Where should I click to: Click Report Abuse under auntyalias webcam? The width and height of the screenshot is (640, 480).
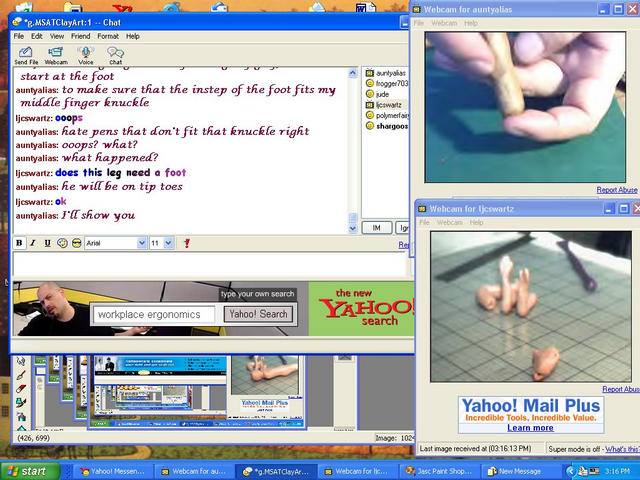coord(617,190)
